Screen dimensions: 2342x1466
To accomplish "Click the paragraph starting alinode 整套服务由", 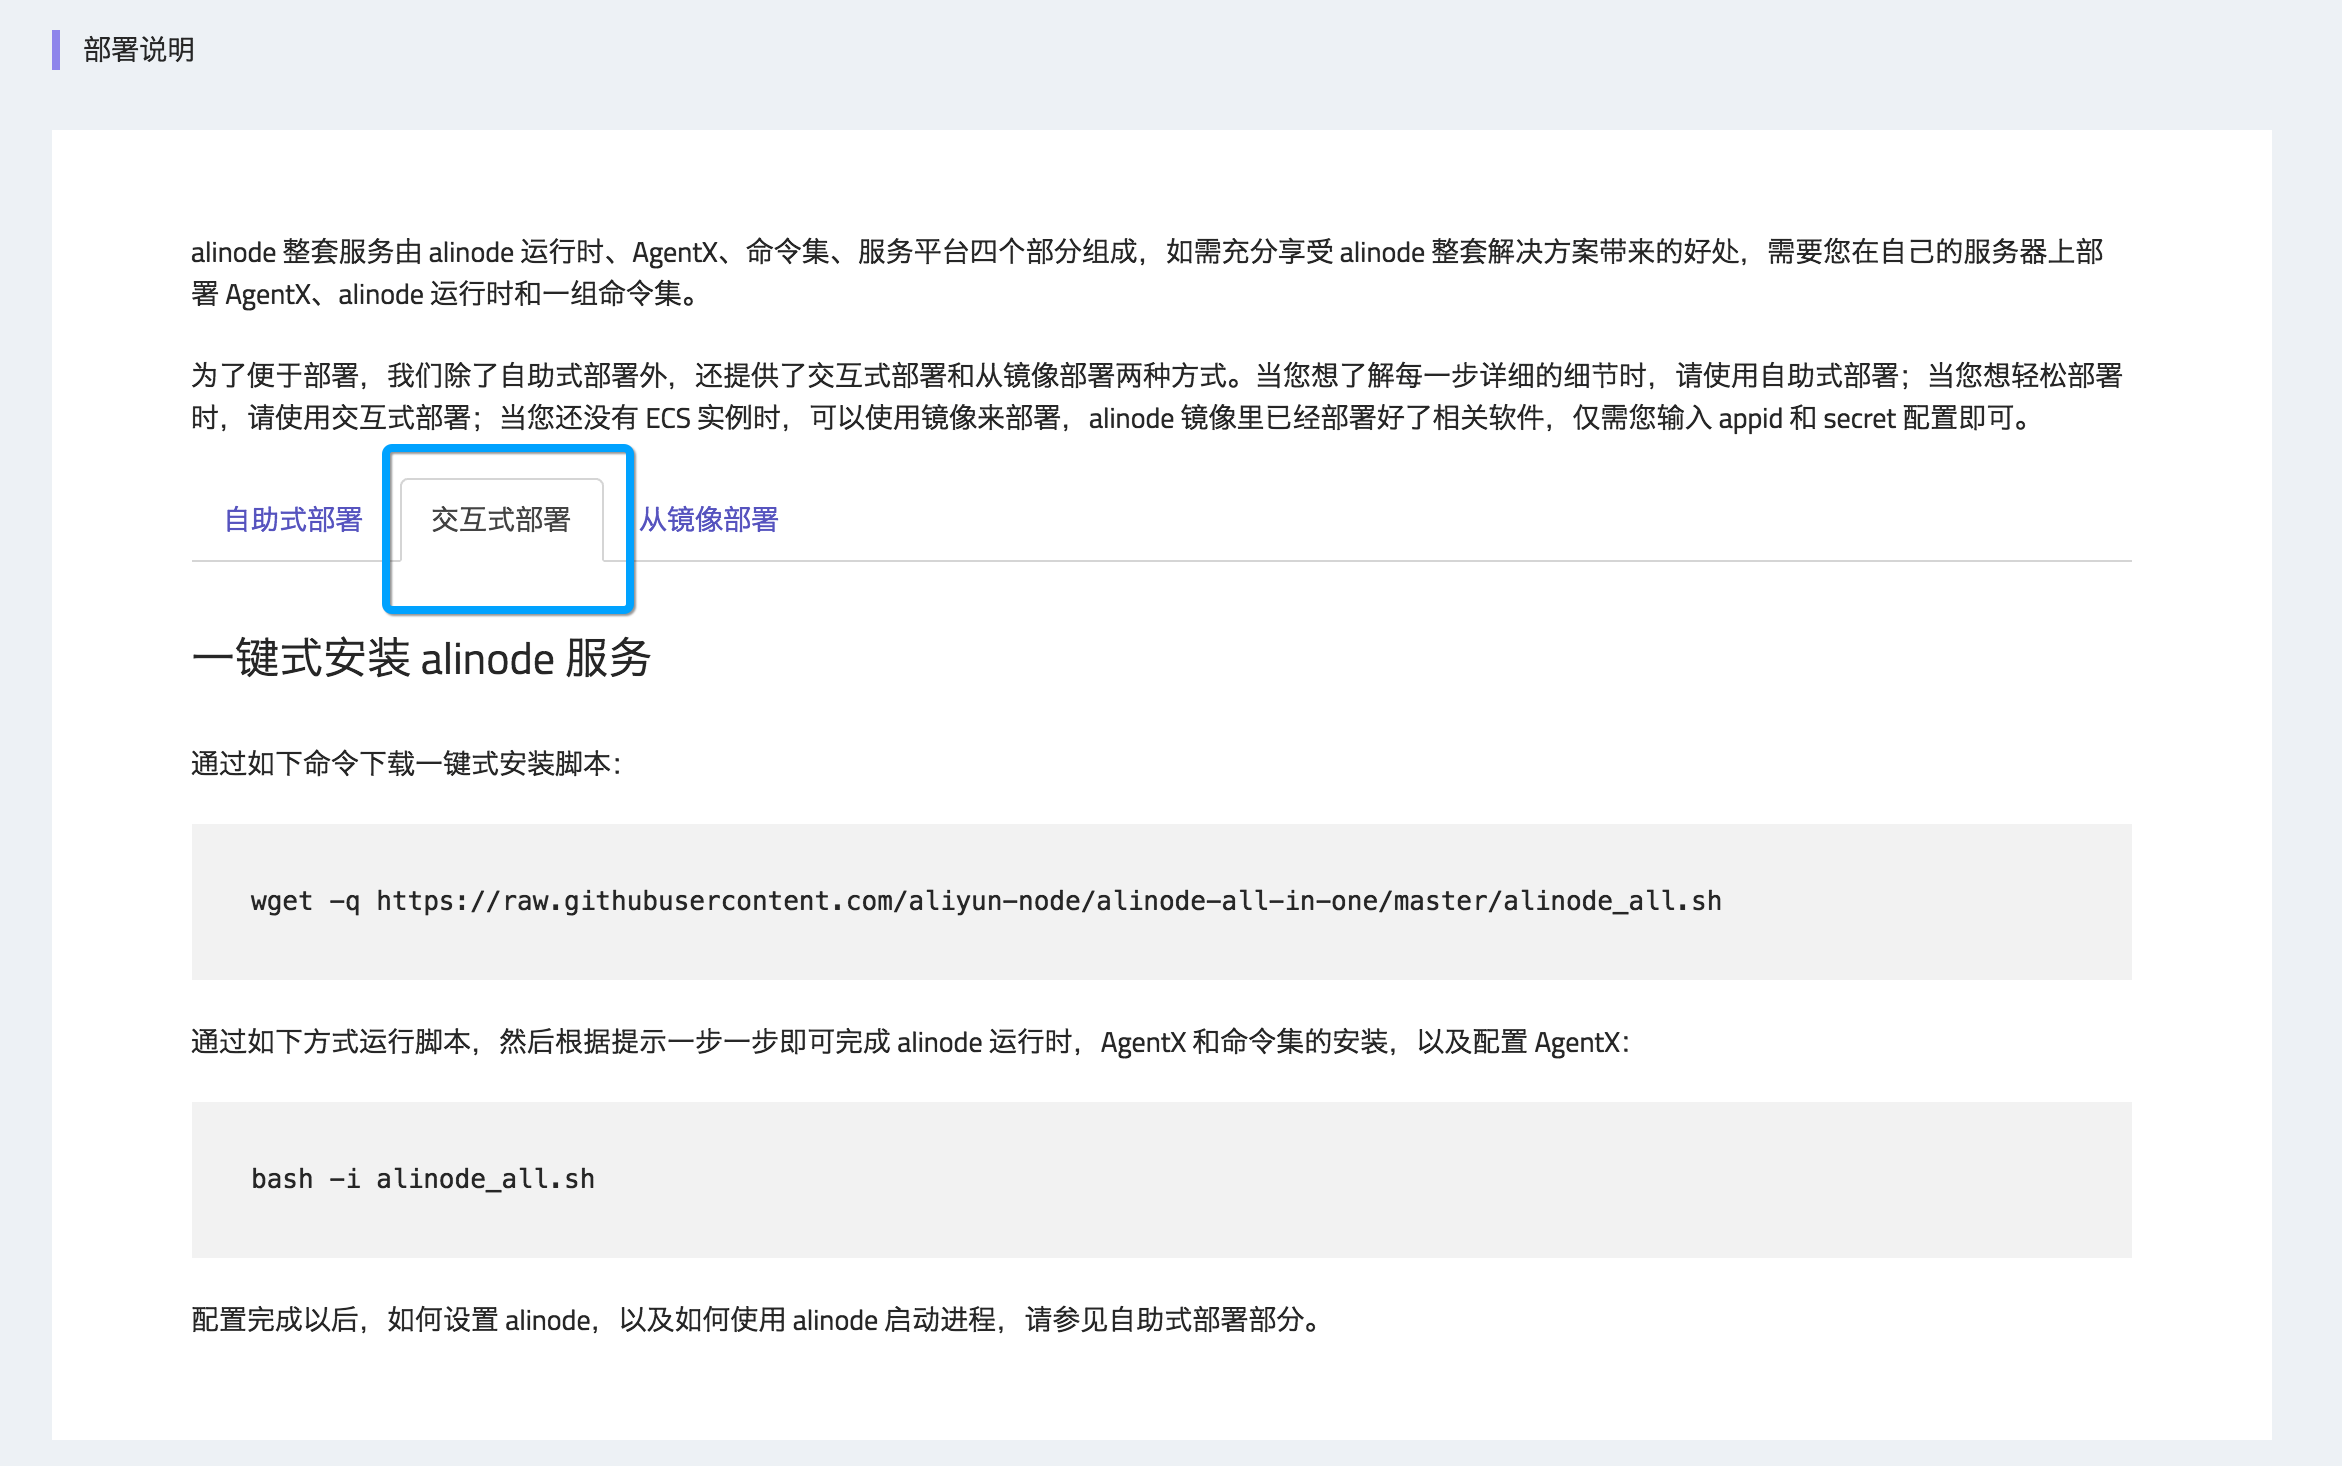I will click(x=1147, y=273).
